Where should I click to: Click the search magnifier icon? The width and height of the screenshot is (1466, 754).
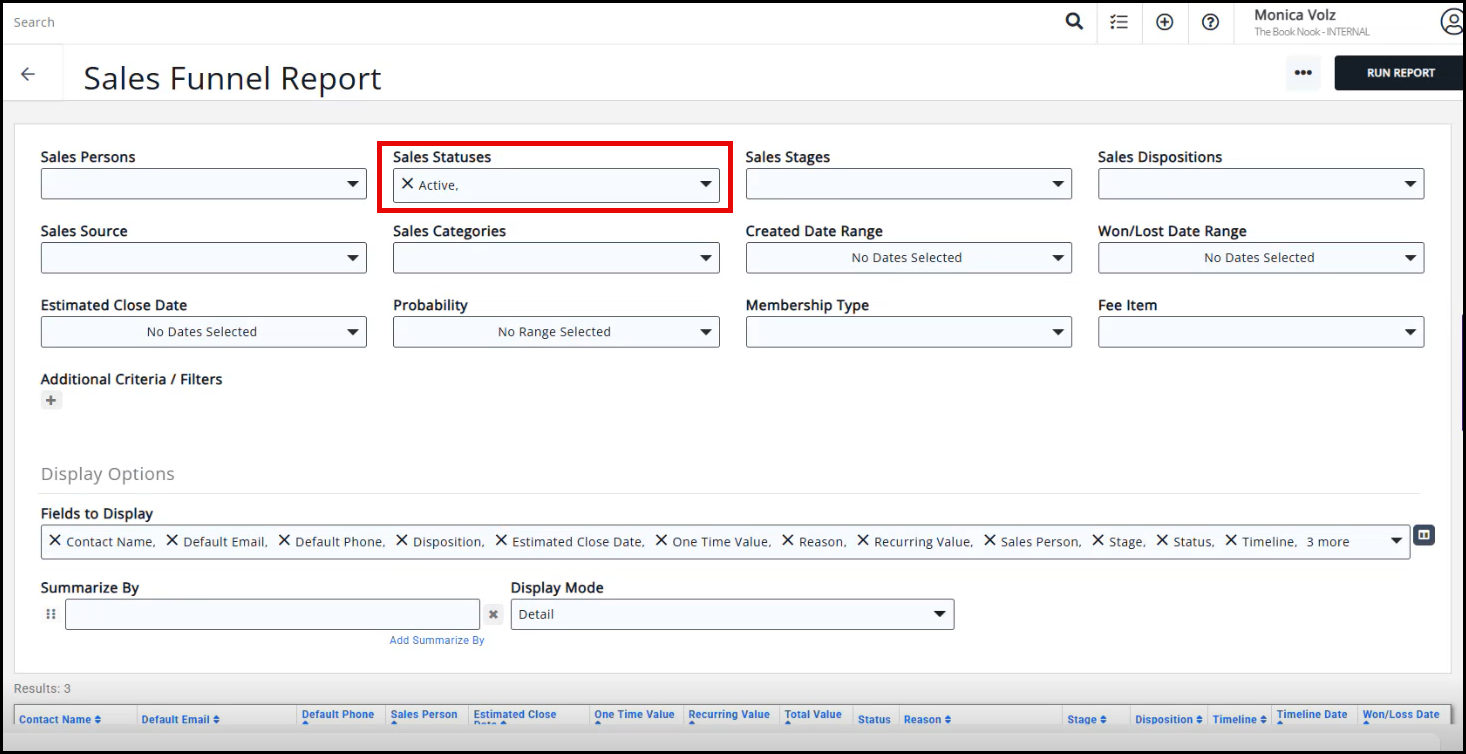point(1074,22)
